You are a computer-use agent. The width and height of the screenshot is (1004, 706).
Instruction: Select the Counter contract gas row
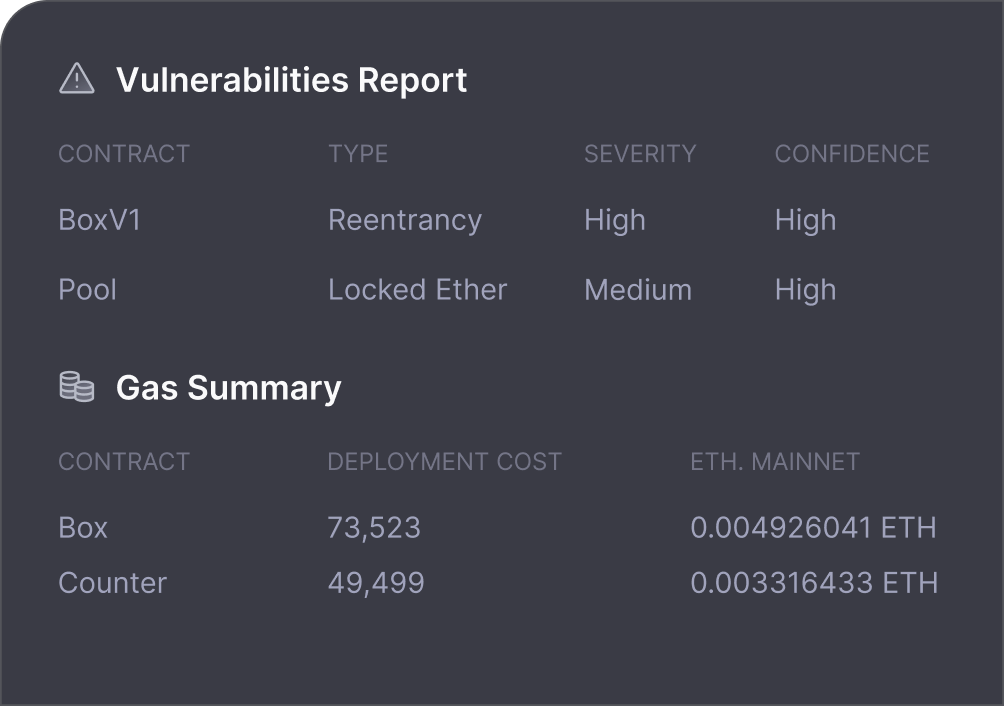tap(113, 583)
